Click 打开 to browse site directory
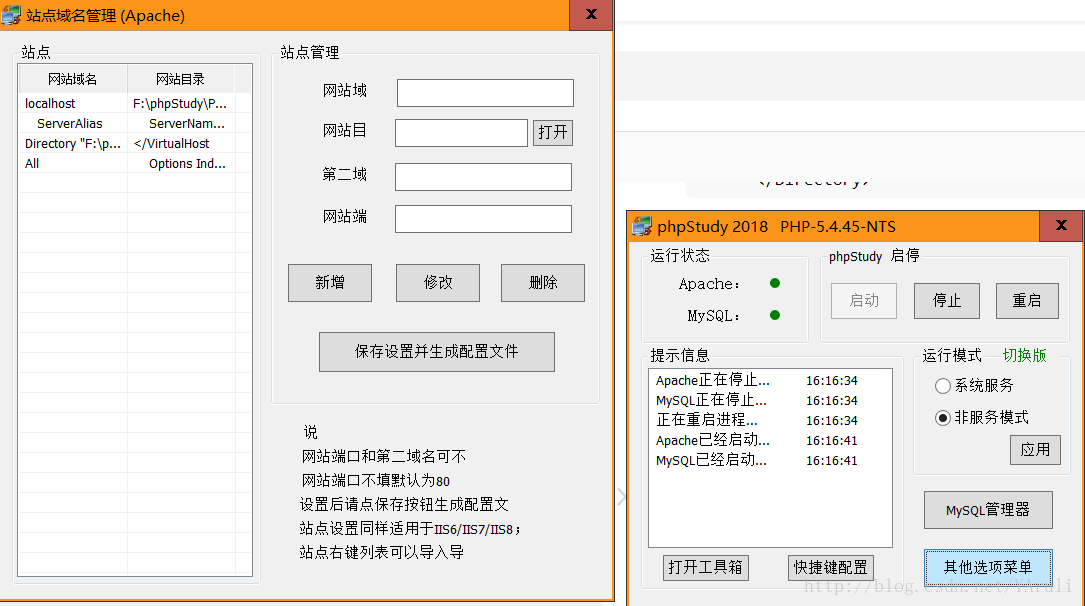Screen dimensions: 1085x606 553,132
